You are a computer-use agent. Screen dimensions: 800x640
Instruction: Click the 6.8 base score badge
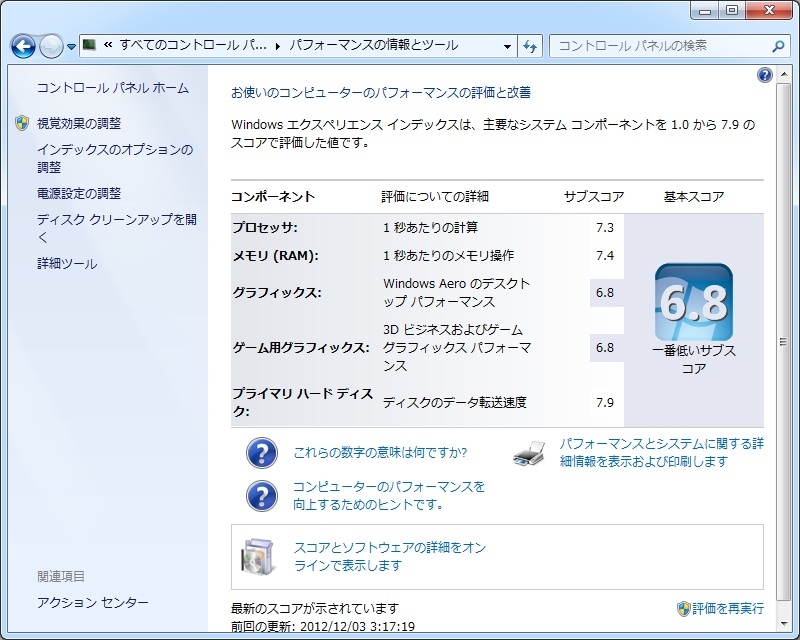pyautogui.click(x=693, y=302)
